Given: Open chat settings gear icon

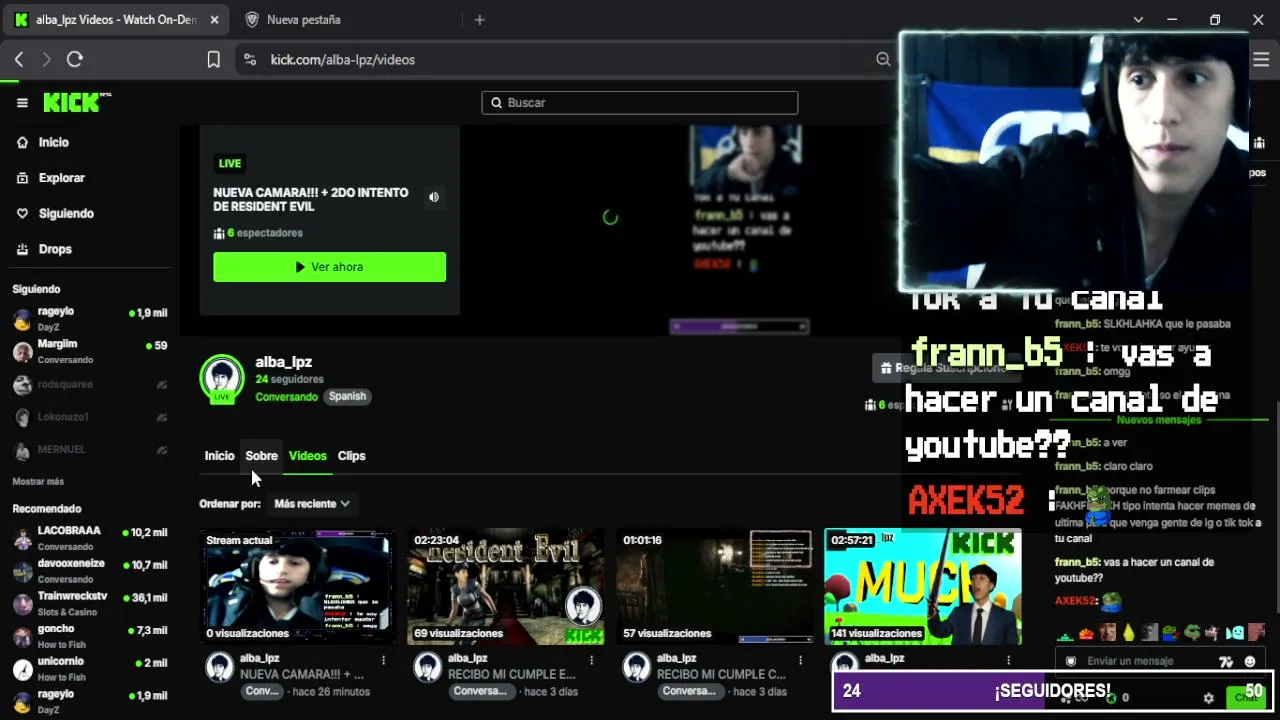Looking at the screenshot, I should click(x=1208, y=698).
